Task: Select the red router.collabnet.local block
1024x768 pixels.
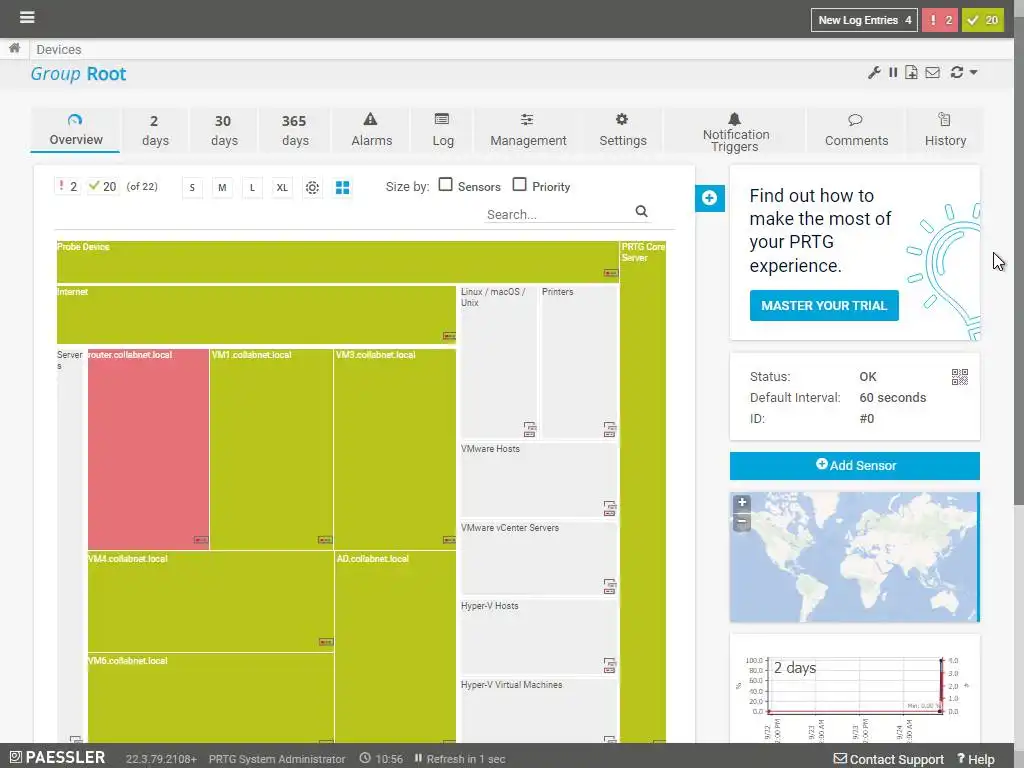Action: pos(148,449)
